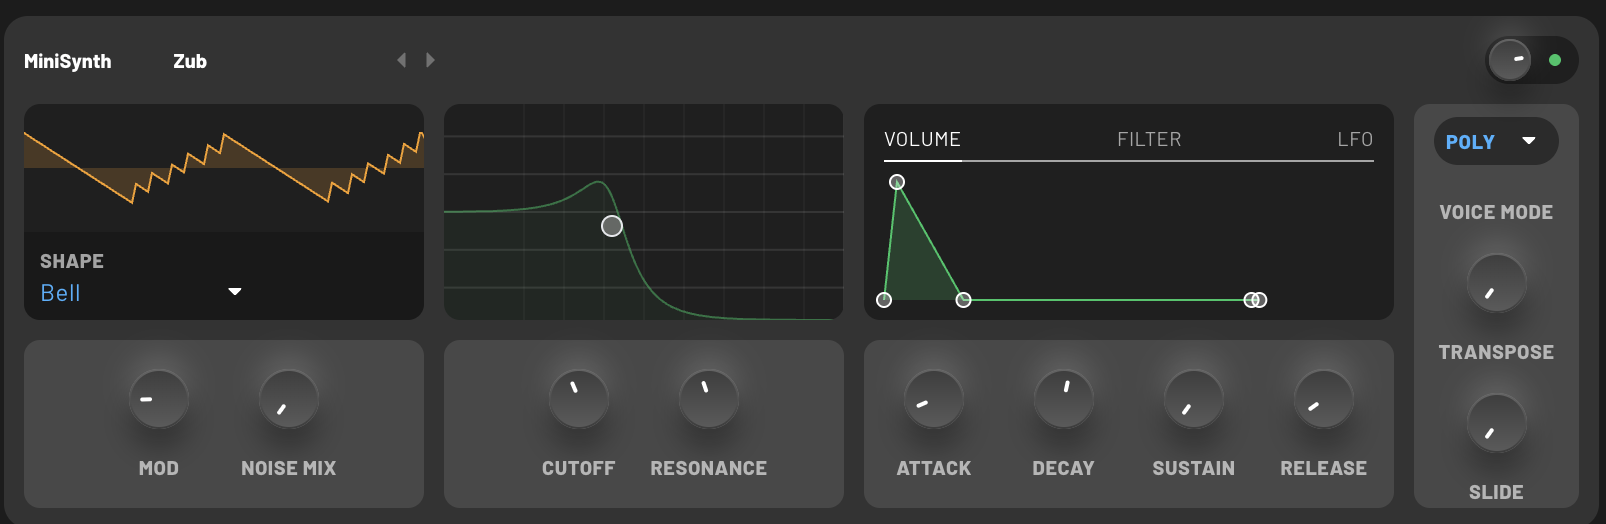The image size is (1606, 524).
Task: Click the Zub preset name
Action: [x=190, y=61]
